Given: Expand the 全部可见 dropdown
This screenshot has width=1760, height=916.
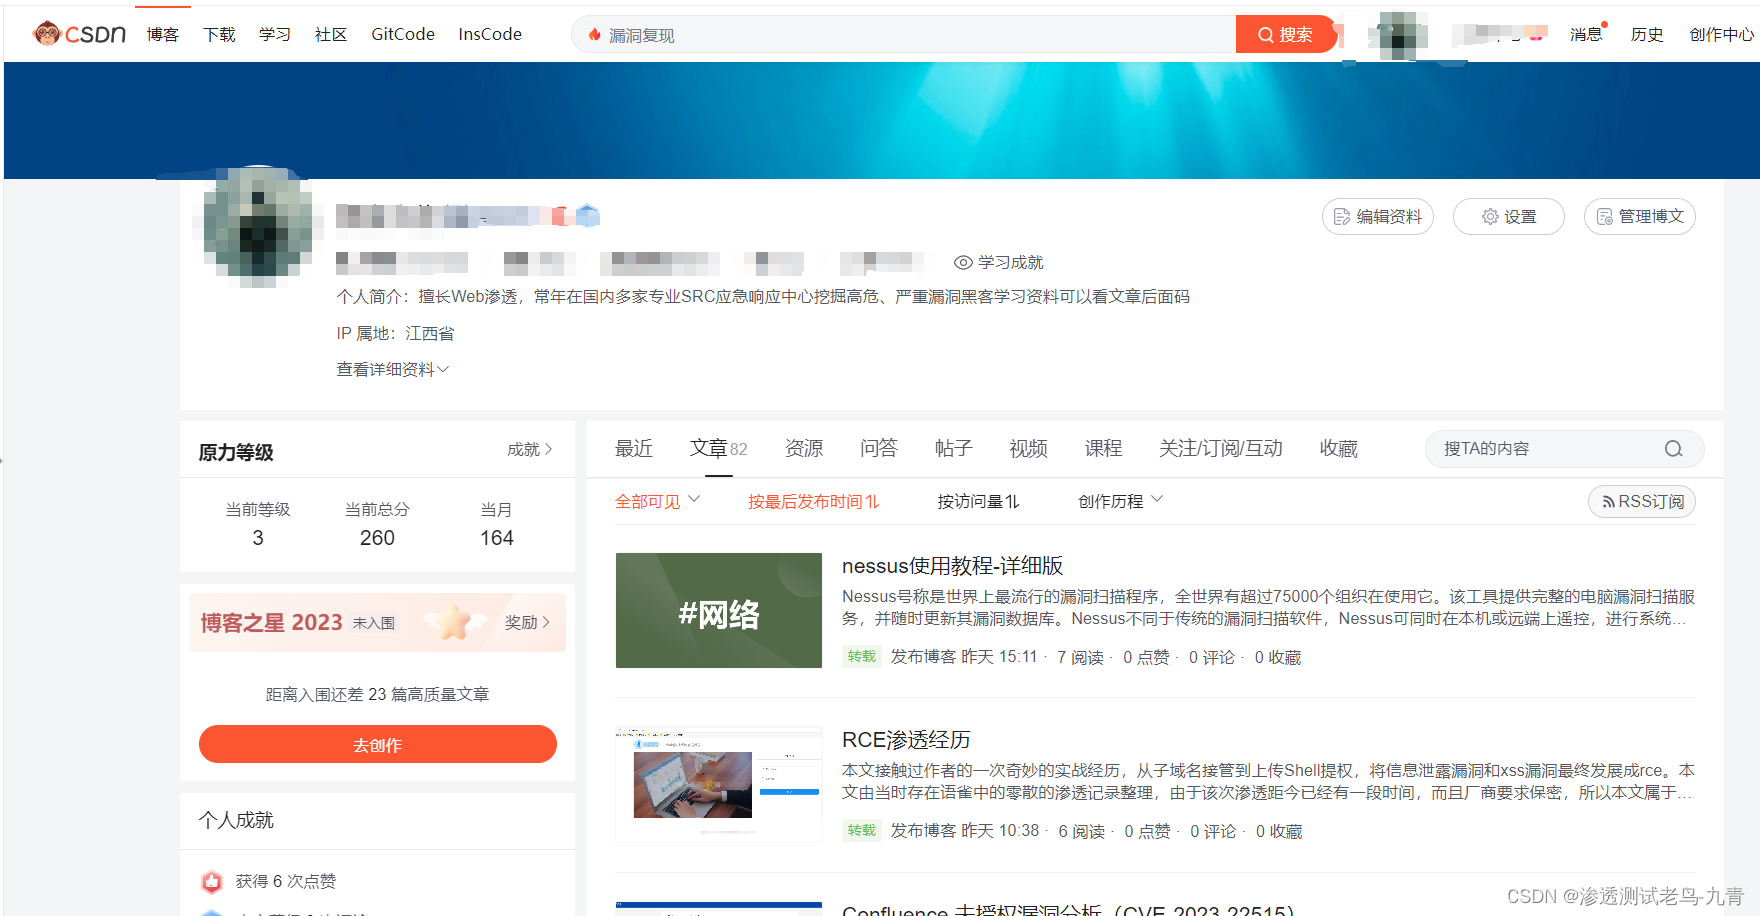Looking at the screenshot, I should (657, 501).
